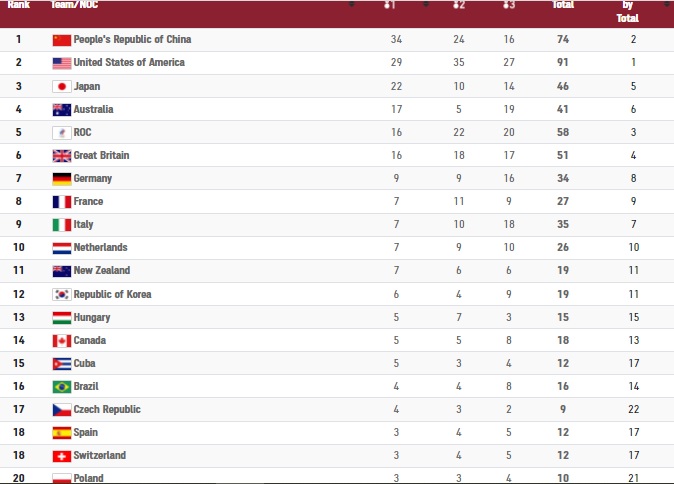The image size is (674, 484).
Task: Click the Switzerland flag icon
Action: click(x=61, y=455)
